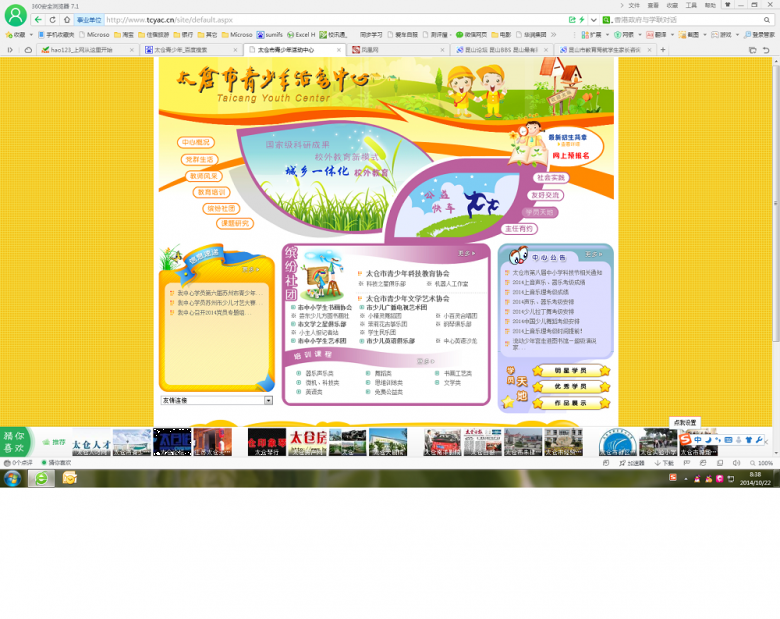Open the 友情连接 dropdown
Image resolution: width=780 pixels, height=619 pixels.
tap(217, 400)
